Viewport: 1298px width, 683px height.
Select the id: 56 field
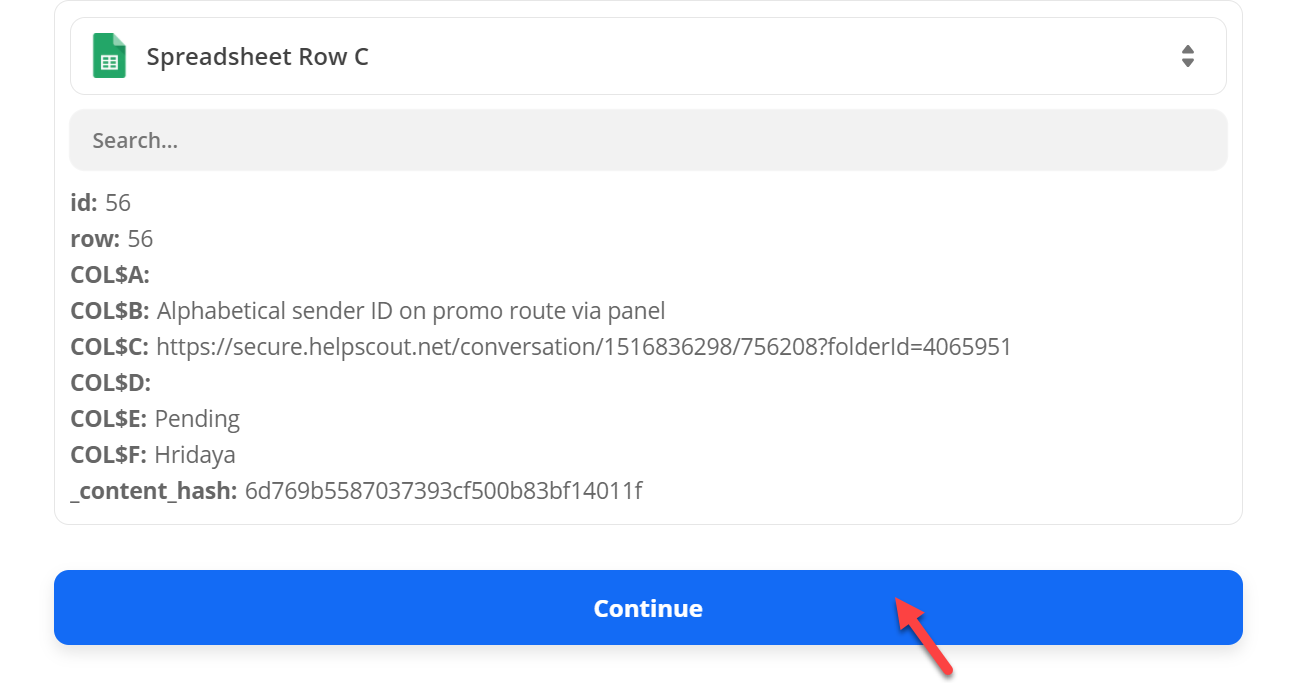tap(101, 203)
